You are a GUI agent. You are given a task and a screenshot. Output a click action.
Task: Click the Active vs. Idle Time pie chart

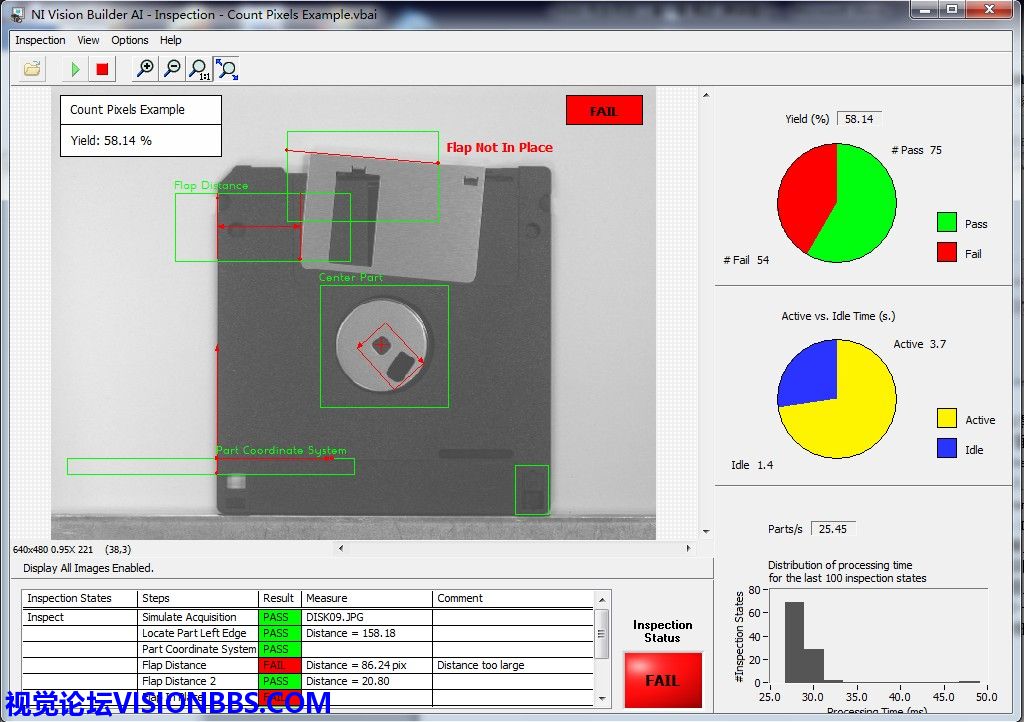[x=837, y=399]
